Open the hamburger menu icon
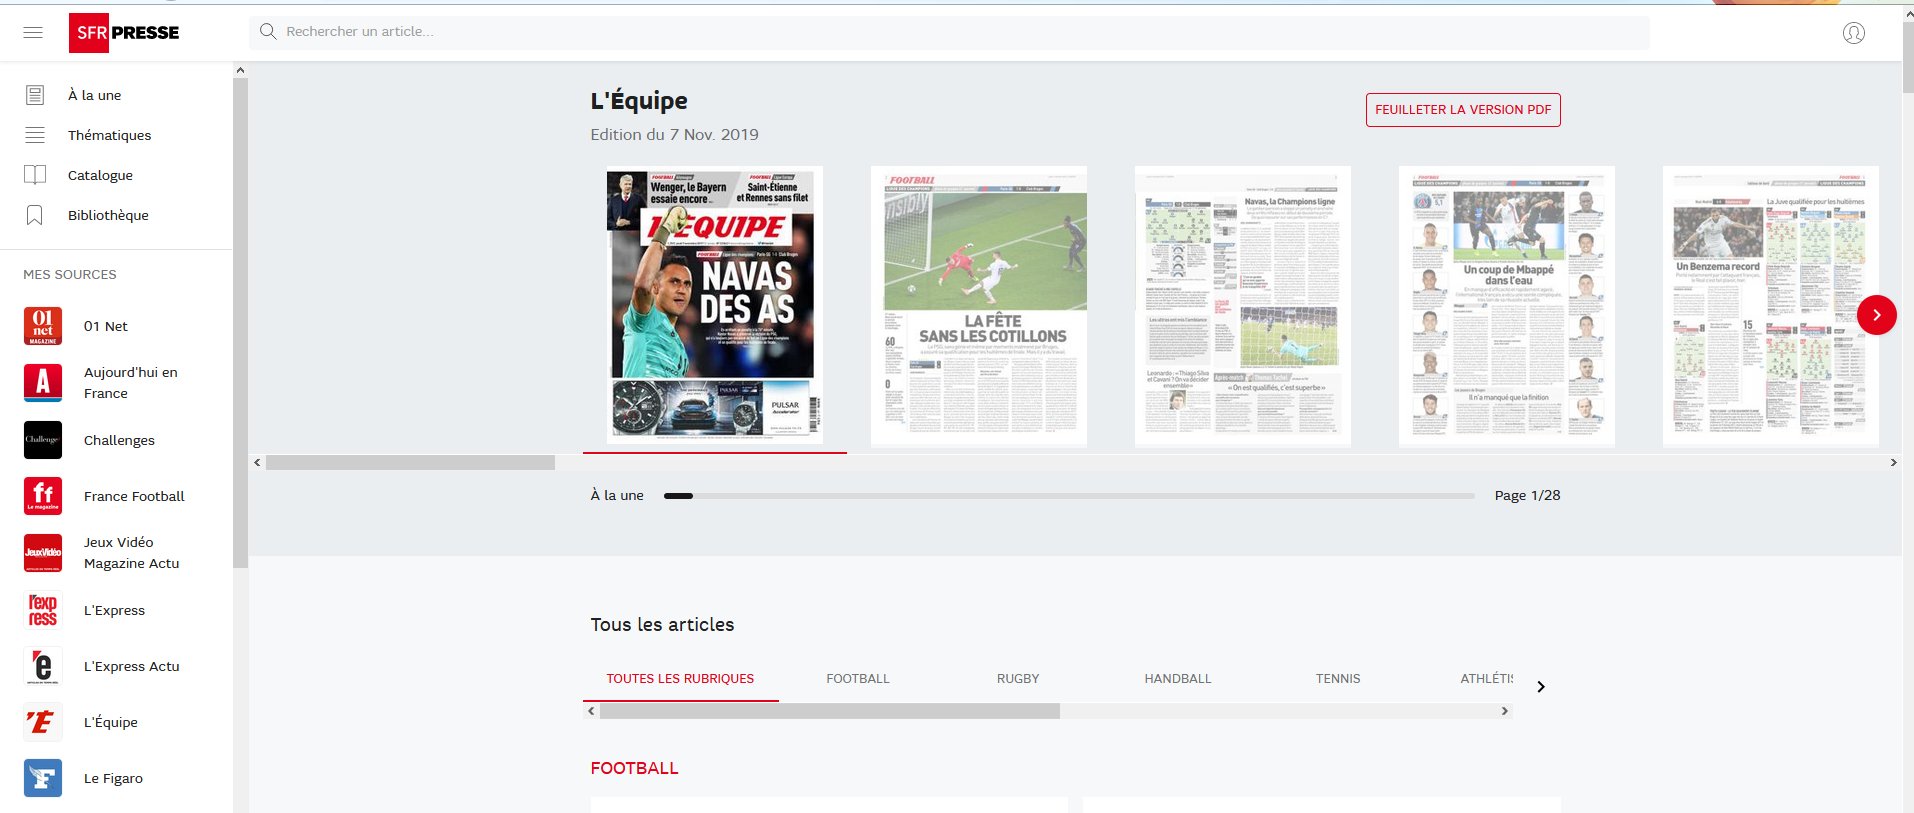The image size is (1914, 813). click(33, 32)
